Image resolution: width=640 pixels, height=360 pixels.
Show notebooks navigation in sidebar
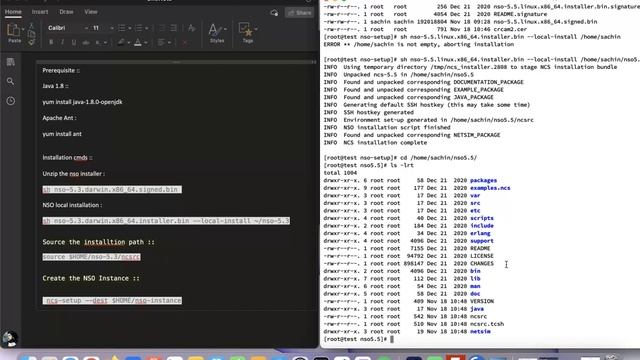(11, 62)
